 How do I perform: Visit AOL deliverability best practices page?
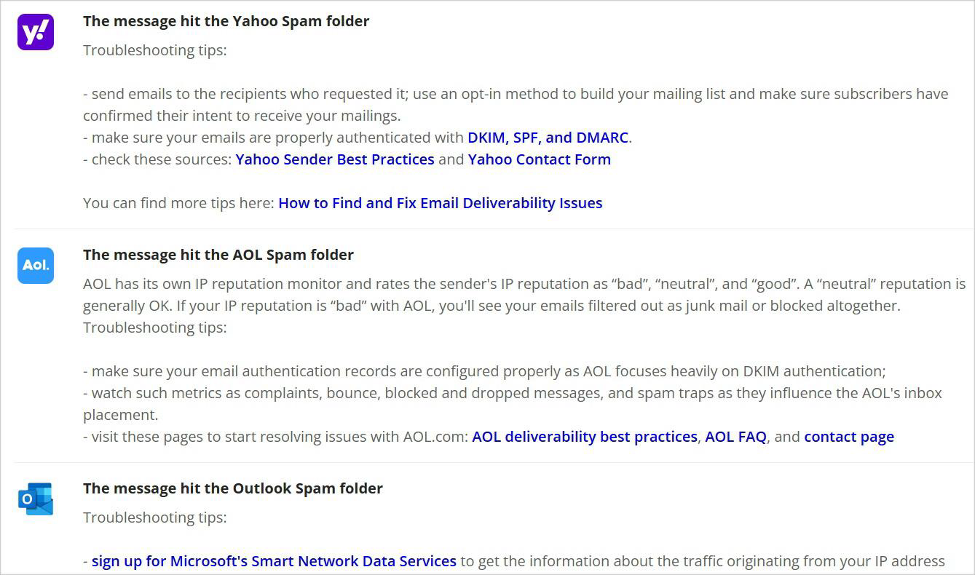pos(584,437)
